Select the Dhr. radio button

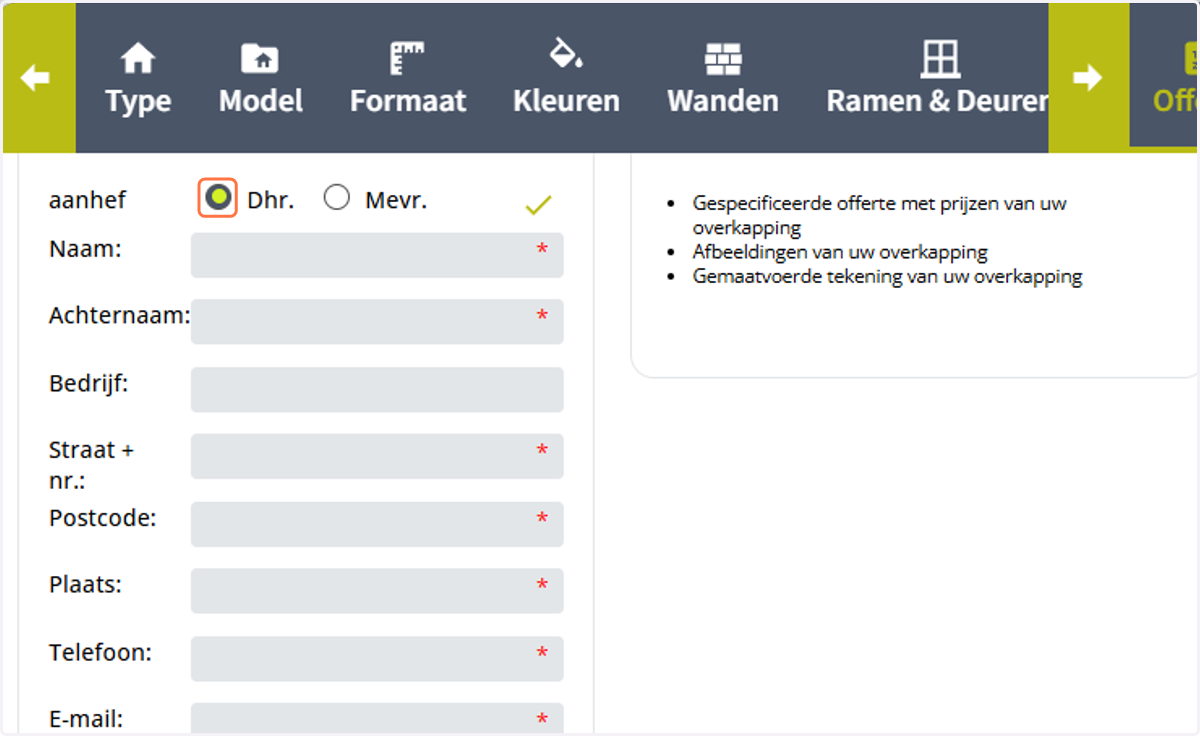217,198
